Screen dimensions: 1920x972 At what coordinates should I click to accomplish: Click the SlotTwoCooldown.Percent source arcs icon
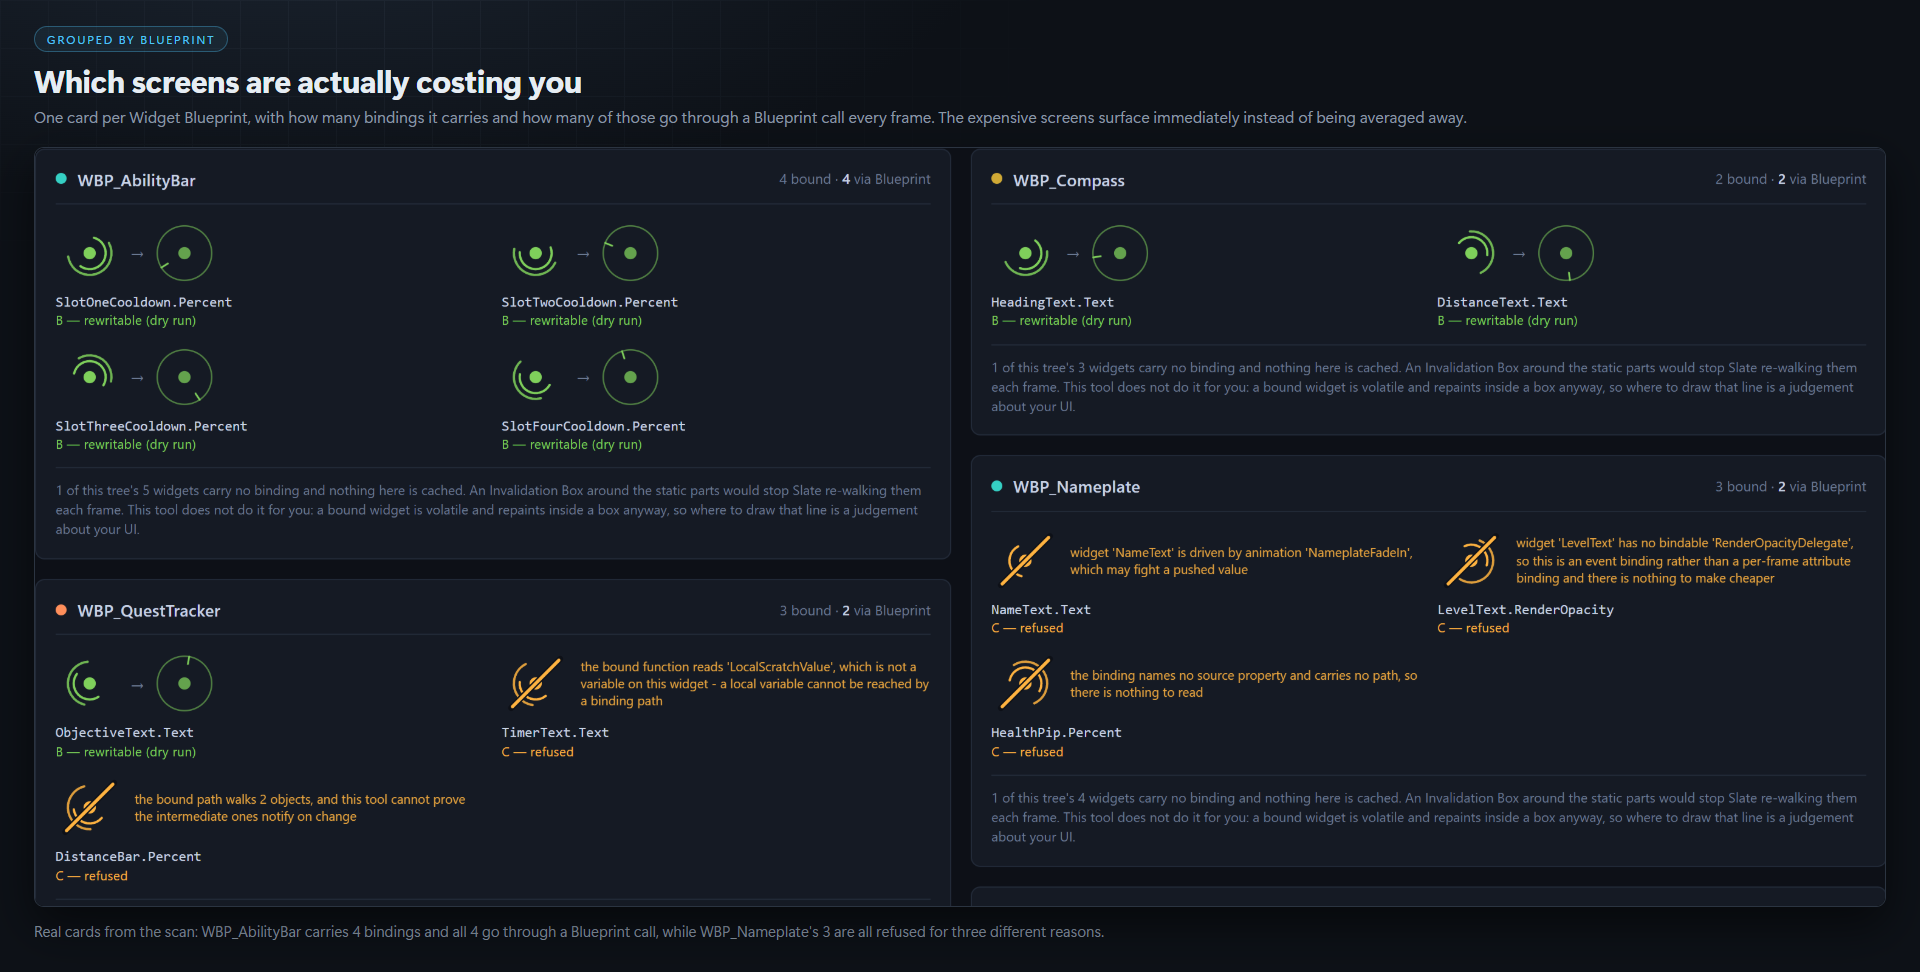click(x=535, y=253)
